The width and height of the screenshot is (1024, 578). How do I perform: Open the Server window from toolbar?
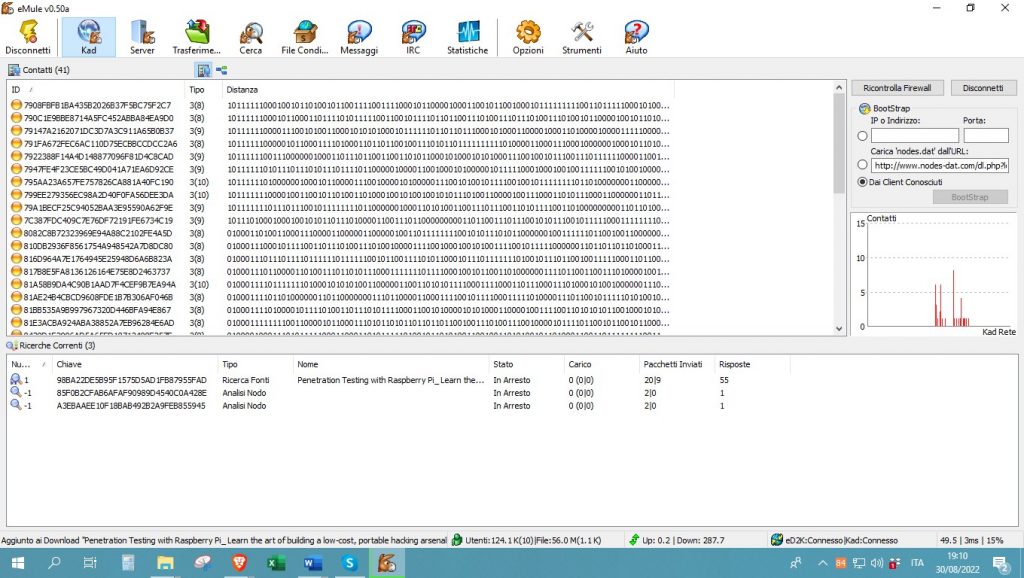pyautogui.click(x=142, y=37)
